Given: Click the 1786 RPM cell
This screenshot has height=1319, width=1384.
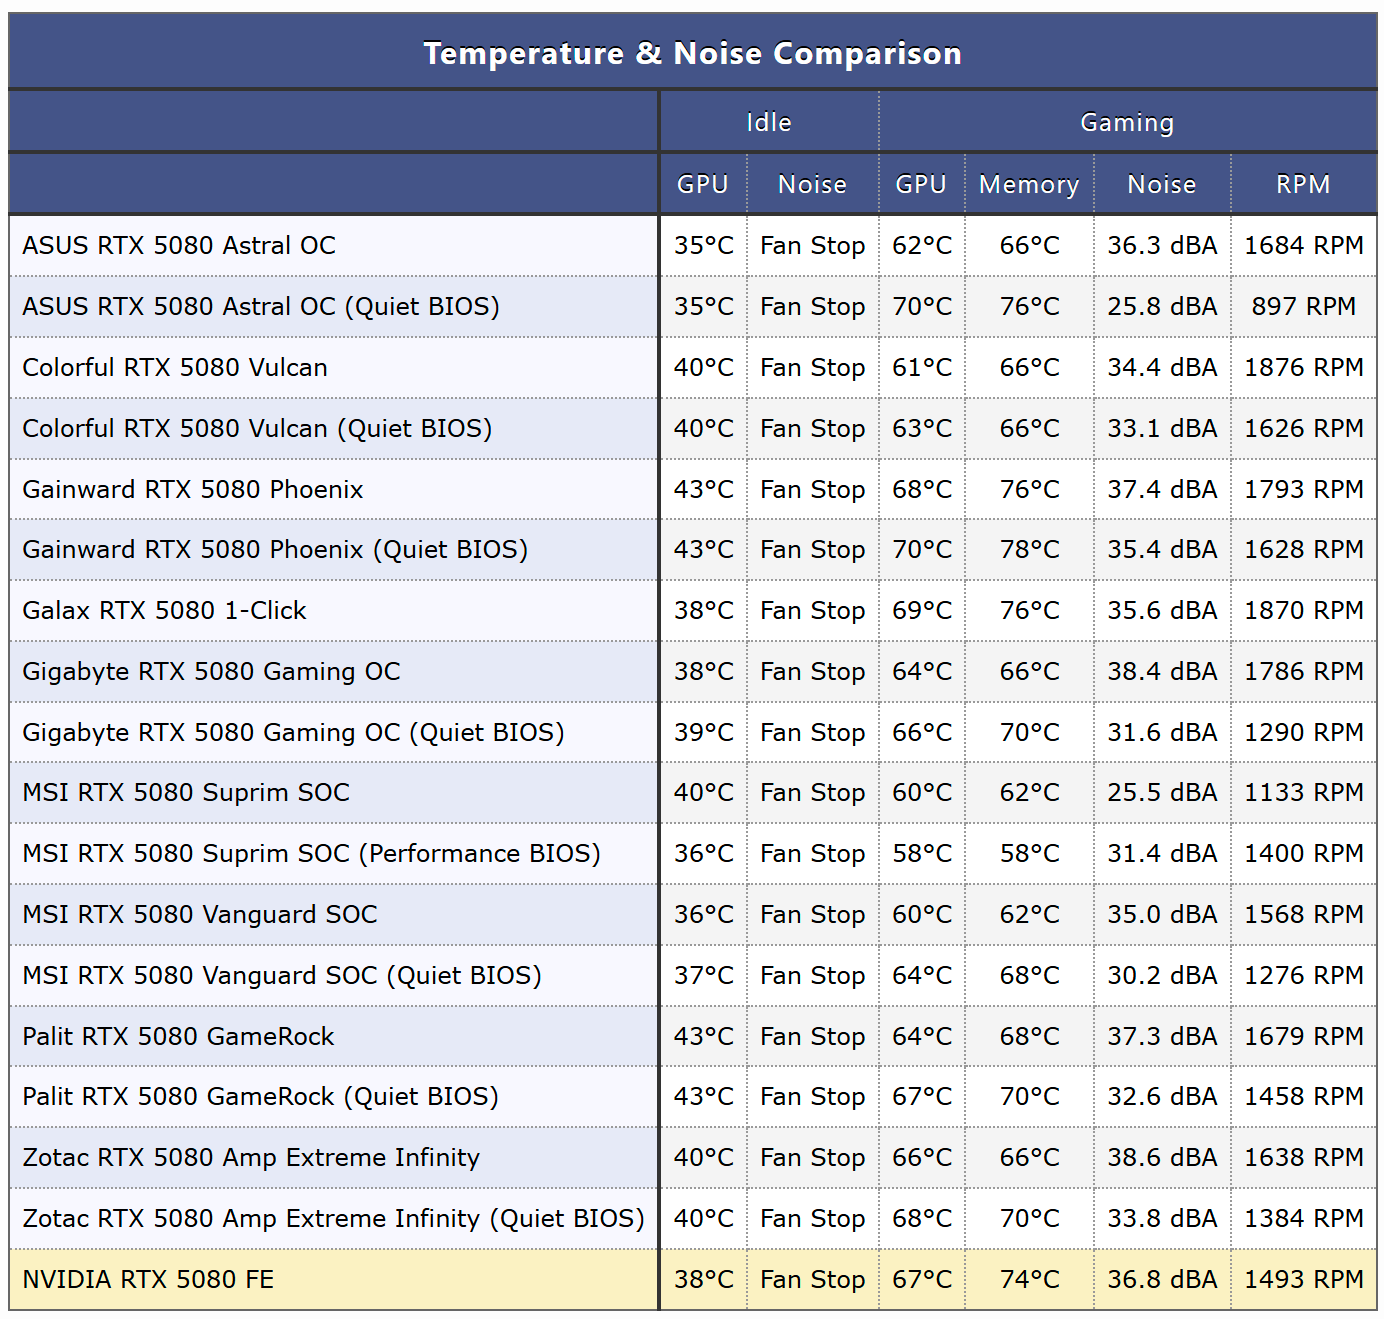Looking at the screenshot, I should click(x=1303, y=671).
